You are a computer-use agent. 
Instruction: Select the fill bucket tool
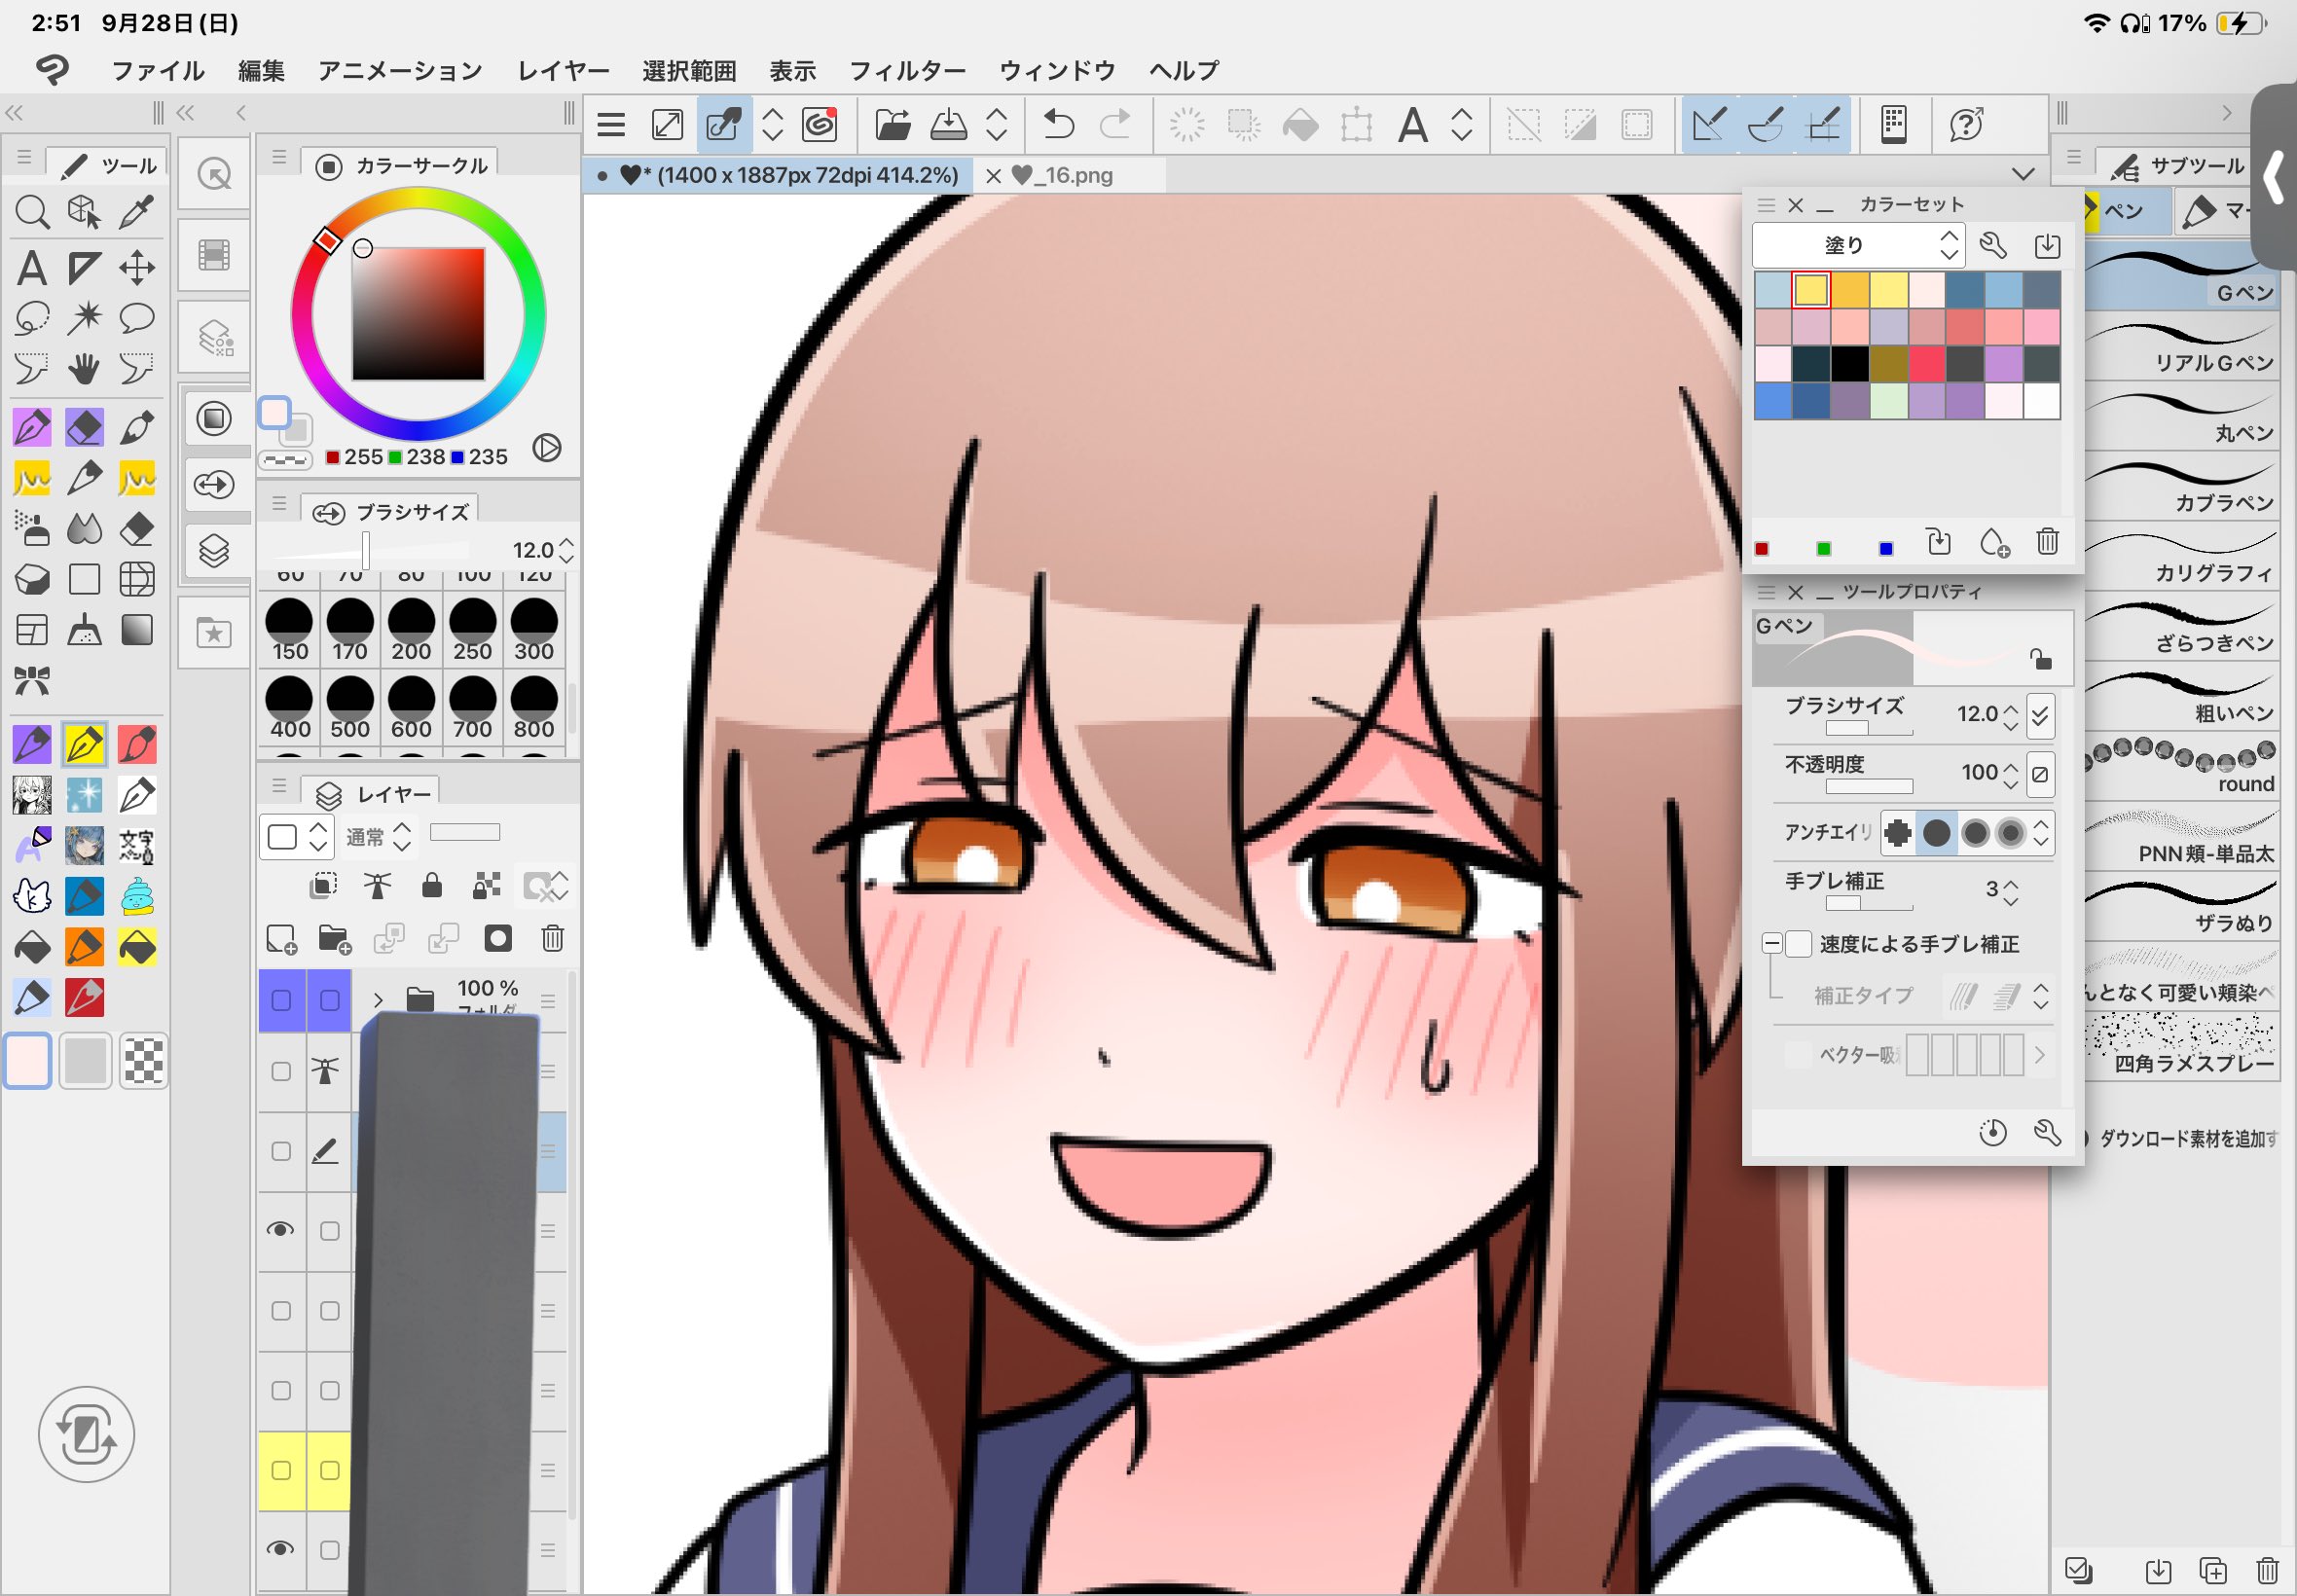click(x=32, y=946)
